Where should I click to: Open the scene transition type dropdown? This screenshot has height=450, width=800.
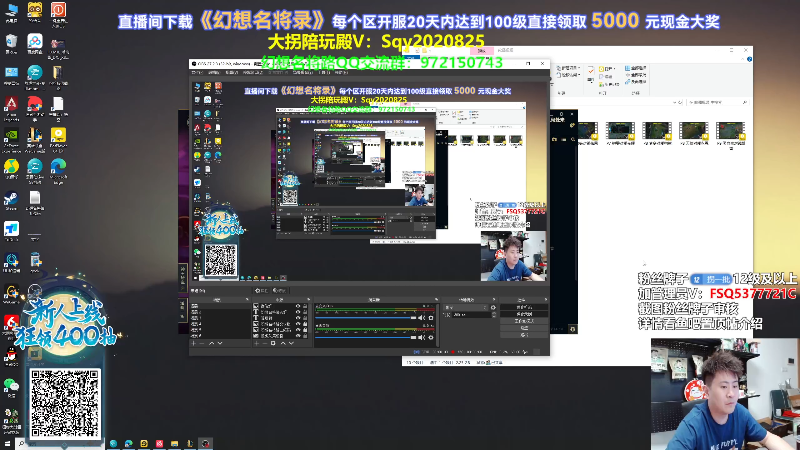pos(466,308)
